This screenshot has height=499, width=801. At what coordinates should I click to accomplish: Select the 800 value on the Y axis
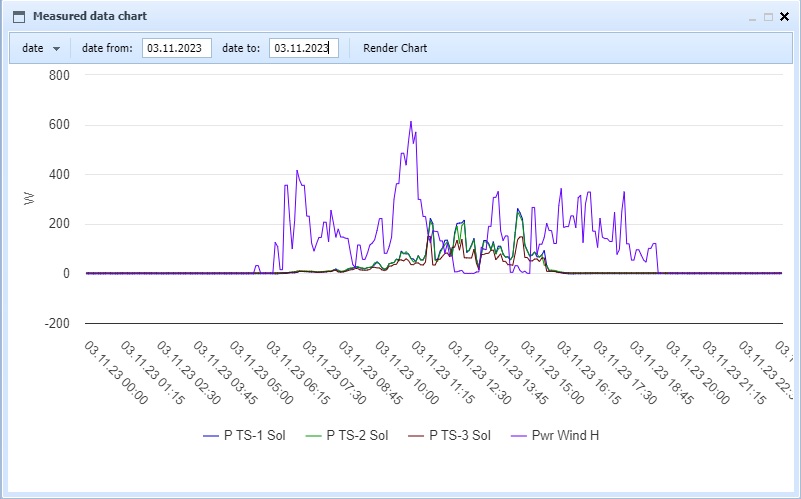(58, 75)
